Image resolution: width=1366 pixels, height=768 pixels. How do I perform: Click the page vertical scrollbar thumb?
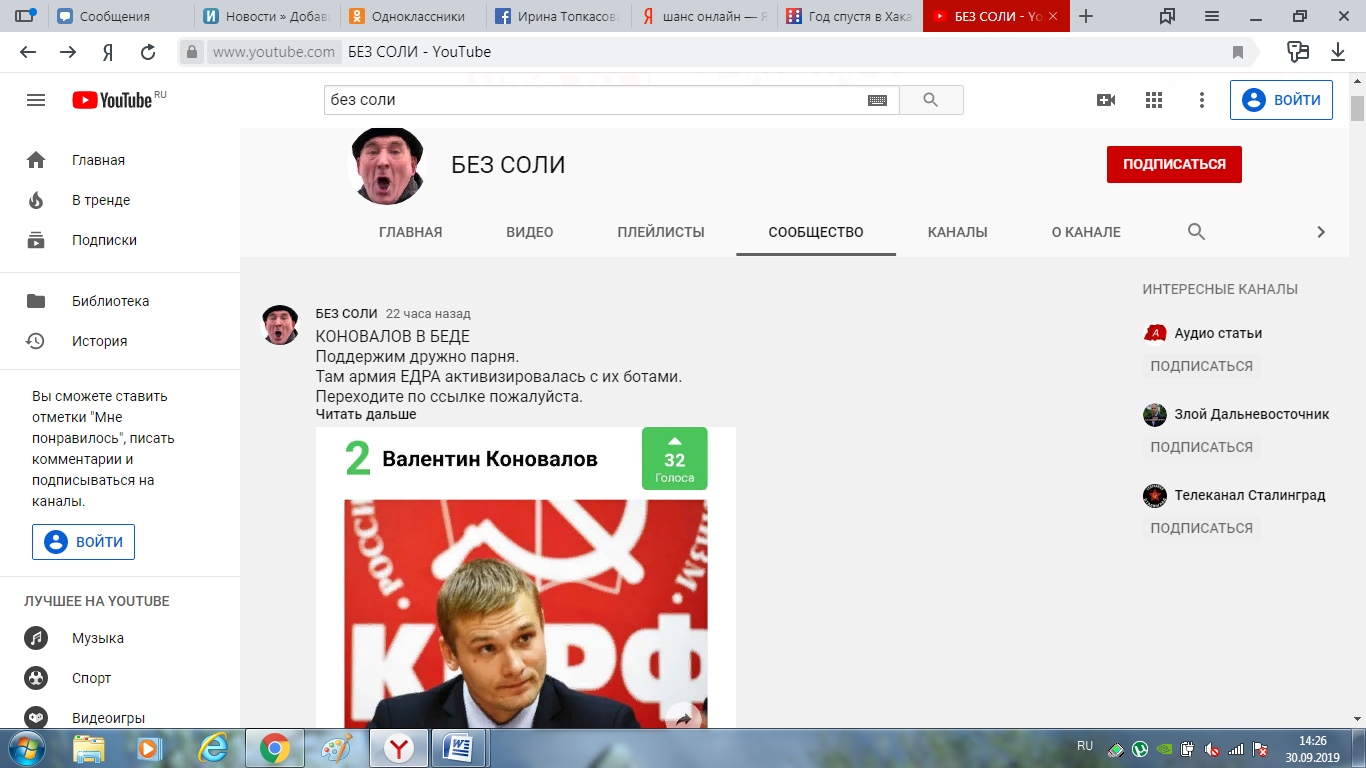coord(1357,108)
